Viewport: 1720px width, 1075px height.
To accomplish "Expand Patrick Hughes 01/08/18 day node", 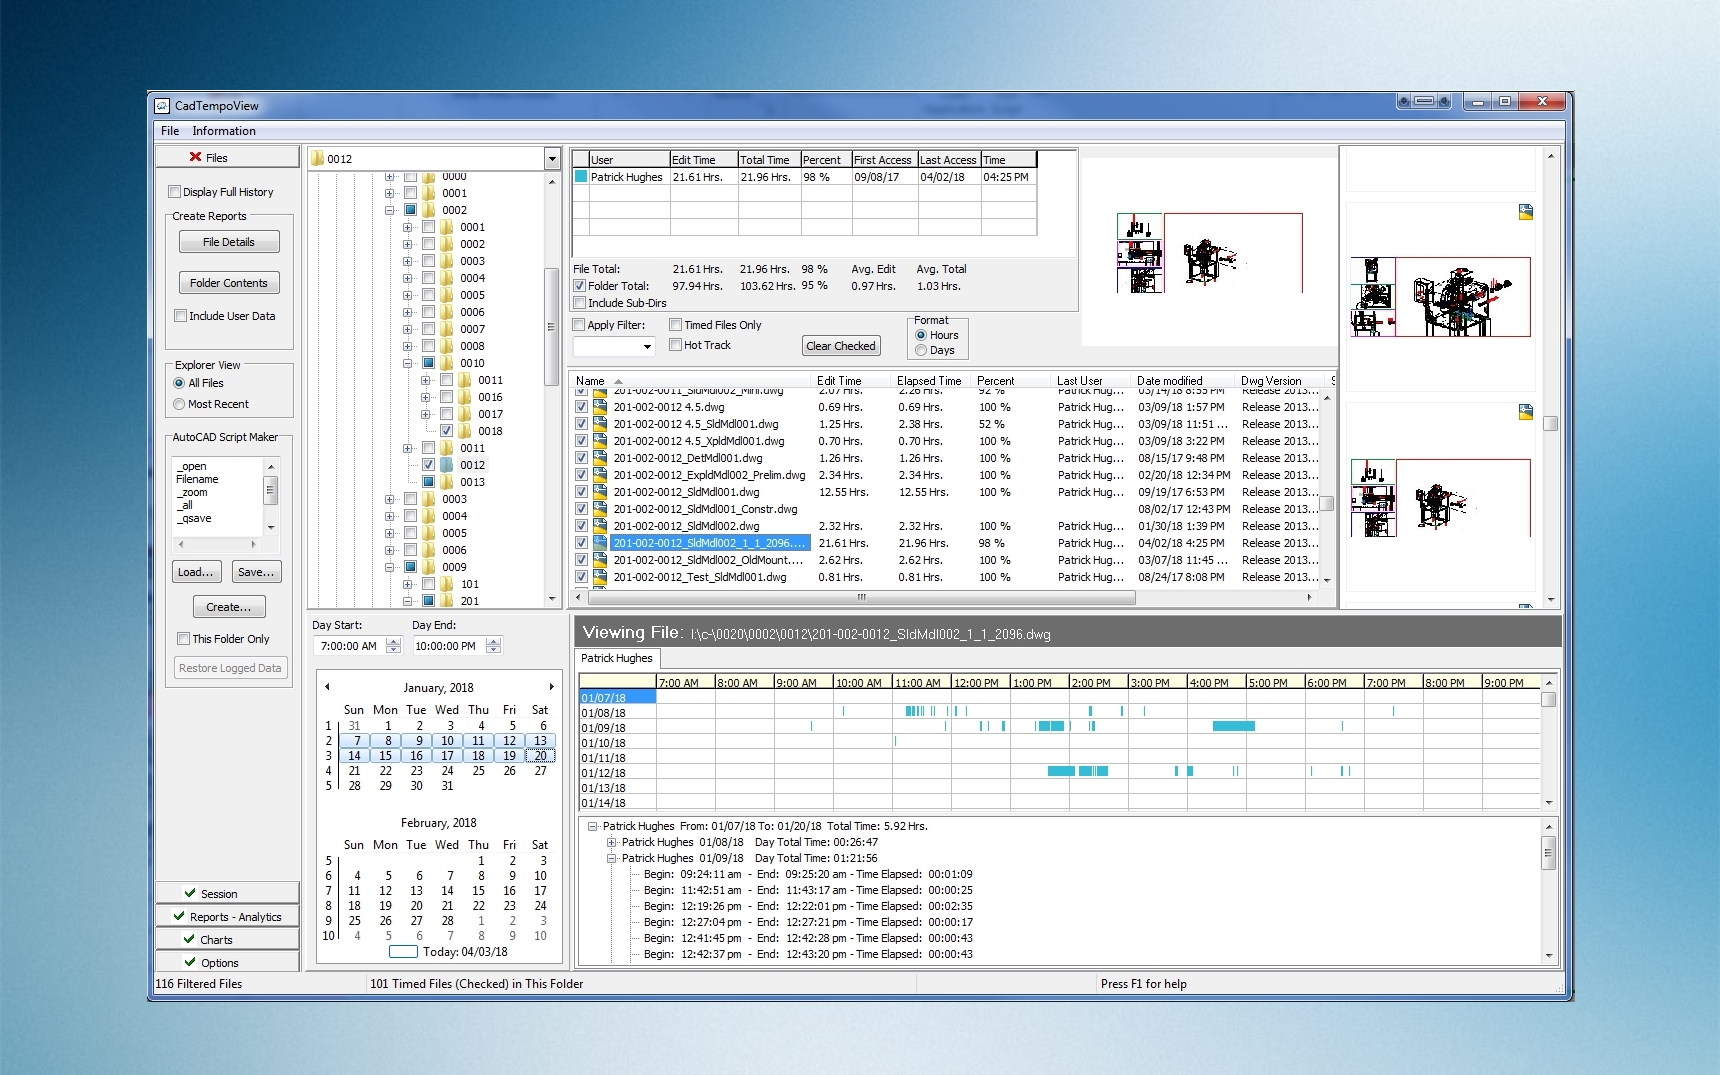I will [611, 842].
